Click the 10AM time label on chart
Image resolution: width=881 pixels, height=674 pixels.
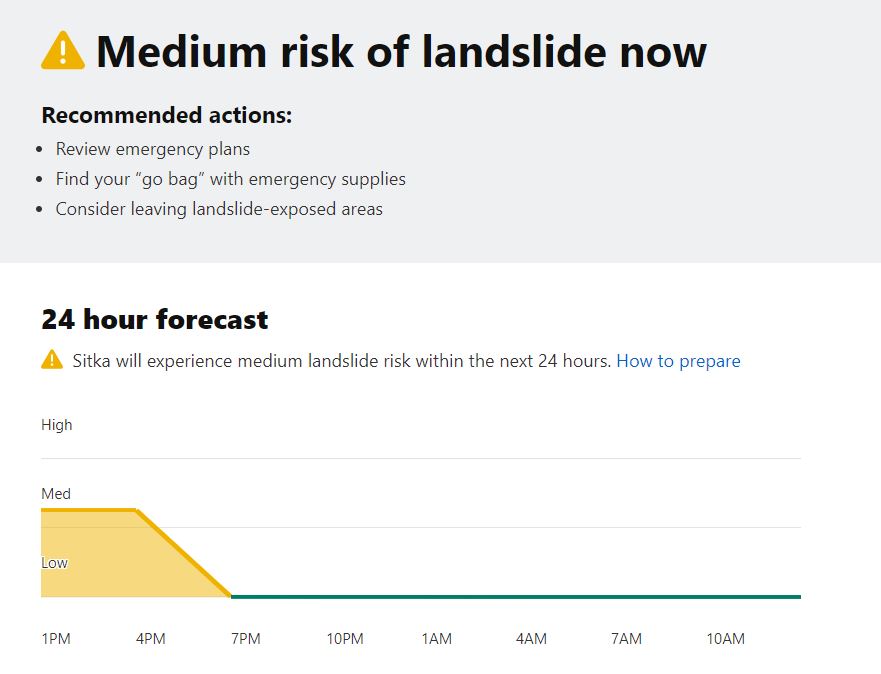726,639
